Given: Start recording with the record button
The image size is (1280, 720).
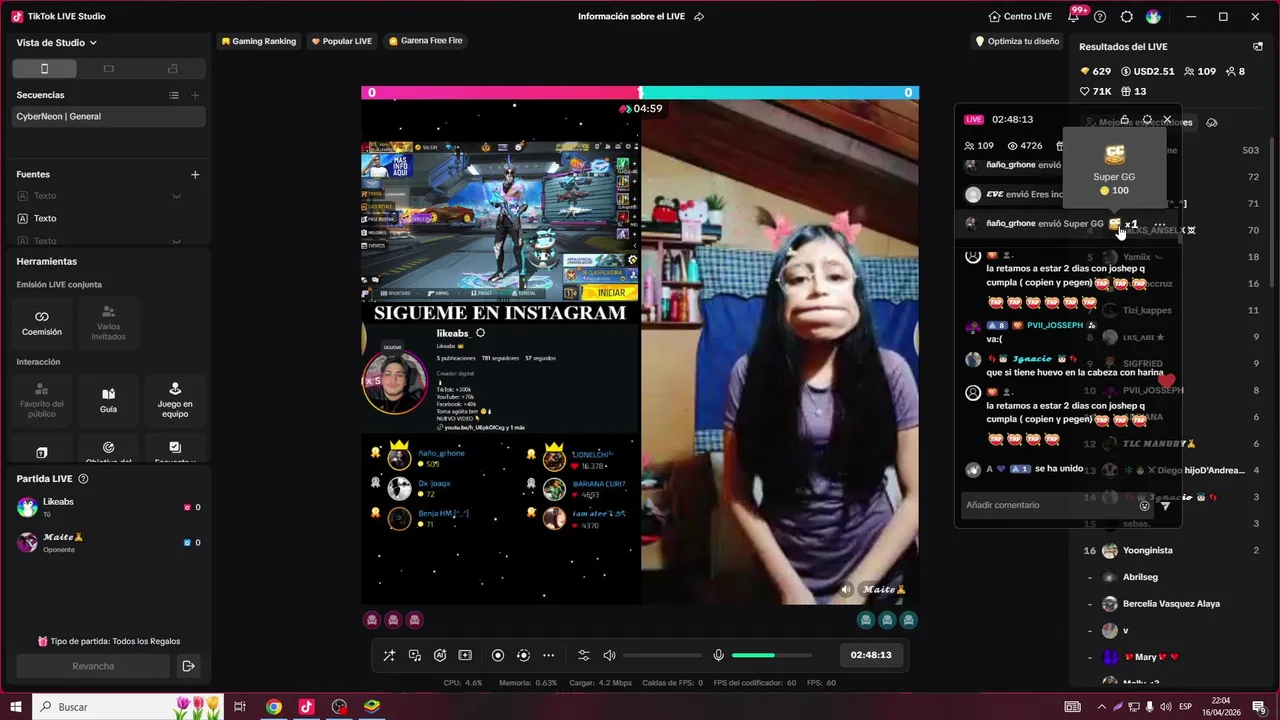Looking at the screenshot, I should tap(498, 655).
